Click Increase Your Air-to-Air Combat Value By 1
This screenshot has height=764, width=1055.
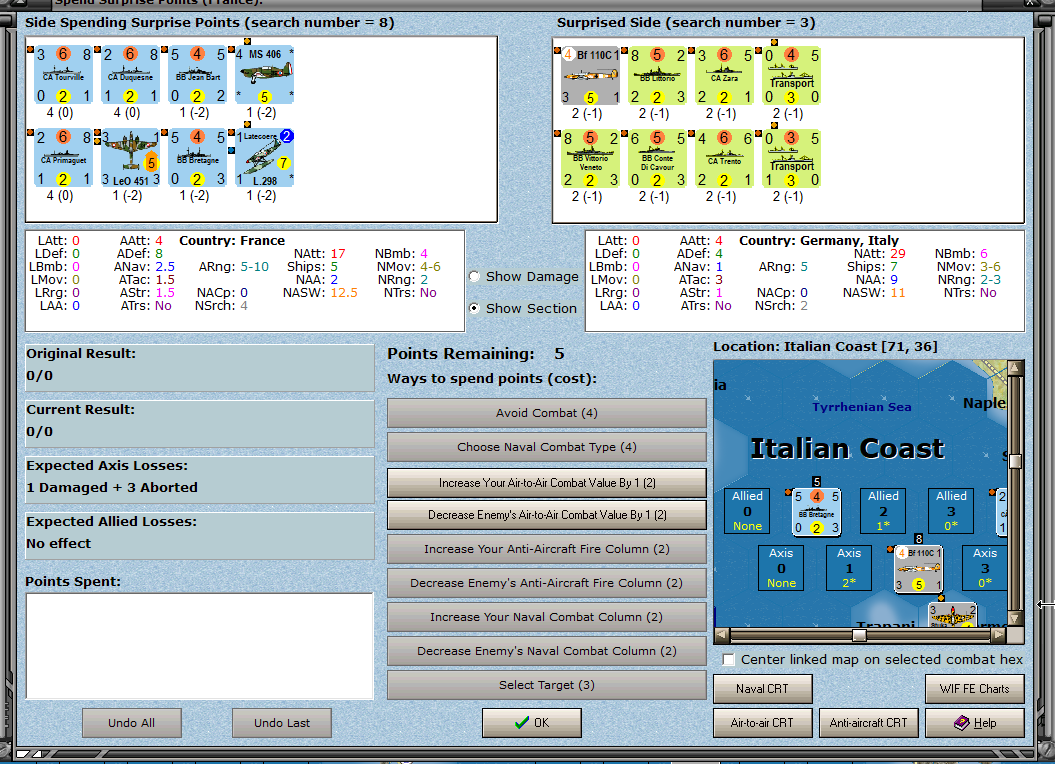pyautogui.click(x=546, y=483)
